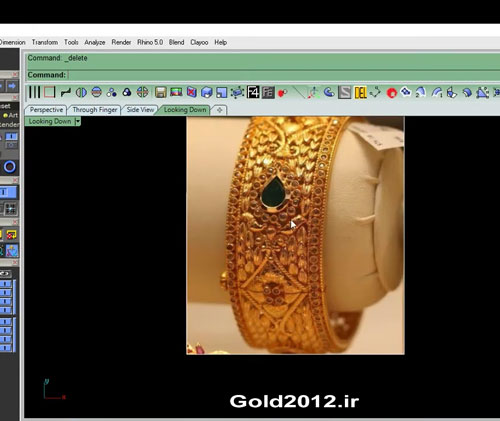The width and height of the screenshot is (500, 421).
Task: Click the gray S toolbar icon
Action: point(345,92)
